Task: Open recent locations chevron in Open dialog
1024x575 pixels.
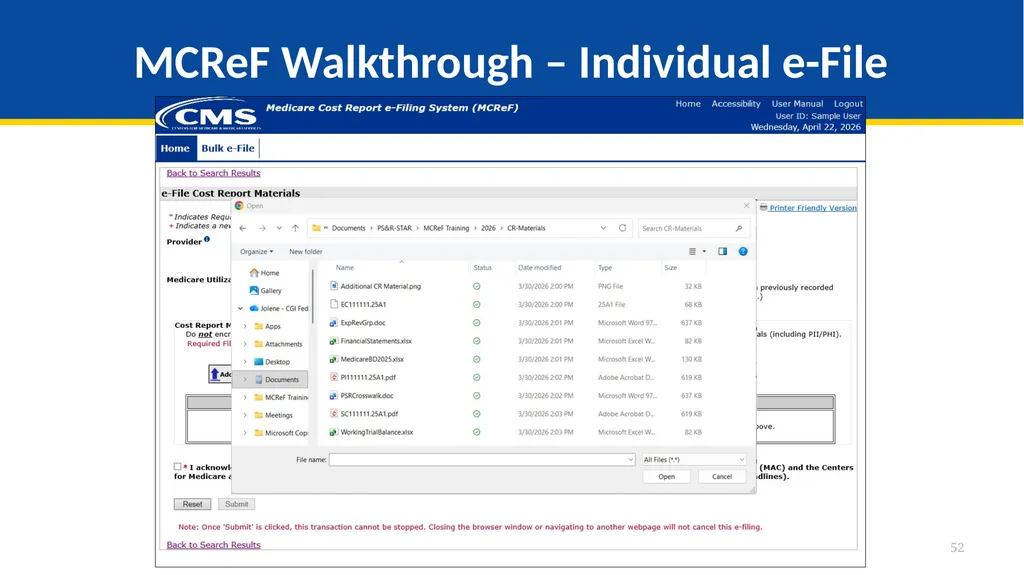Action: tap(279, 228)
